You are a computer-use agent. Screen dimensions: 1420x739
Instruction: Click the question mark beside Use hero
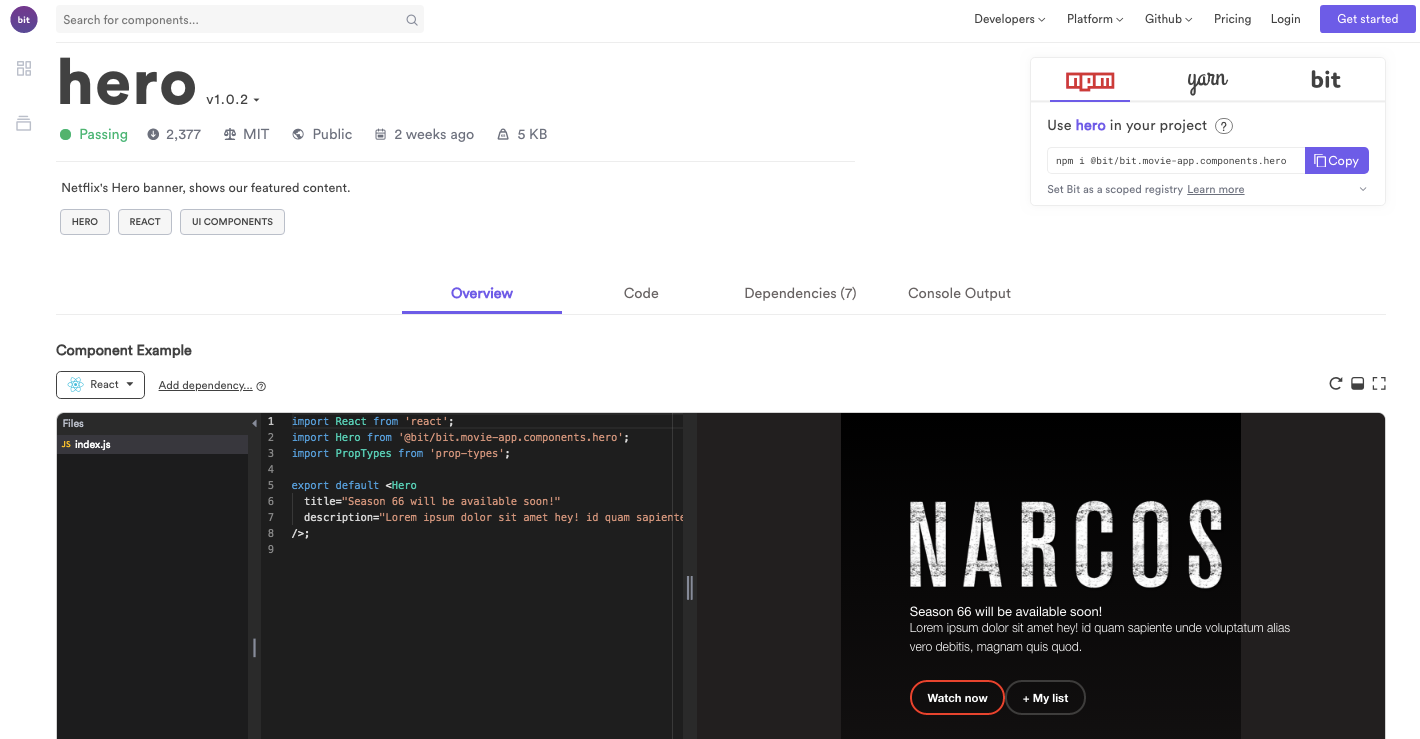pos(1223,125)
